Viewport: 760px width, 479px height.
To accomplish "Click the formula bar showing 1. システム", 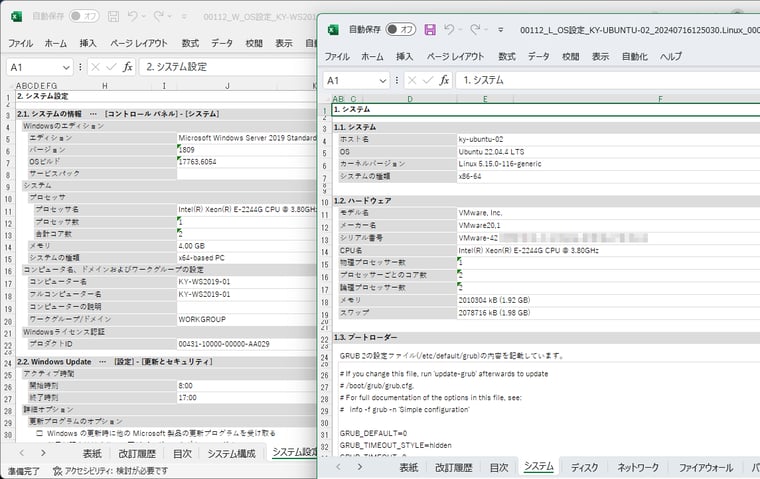I will pyautogui.click(x=608, y=80).
